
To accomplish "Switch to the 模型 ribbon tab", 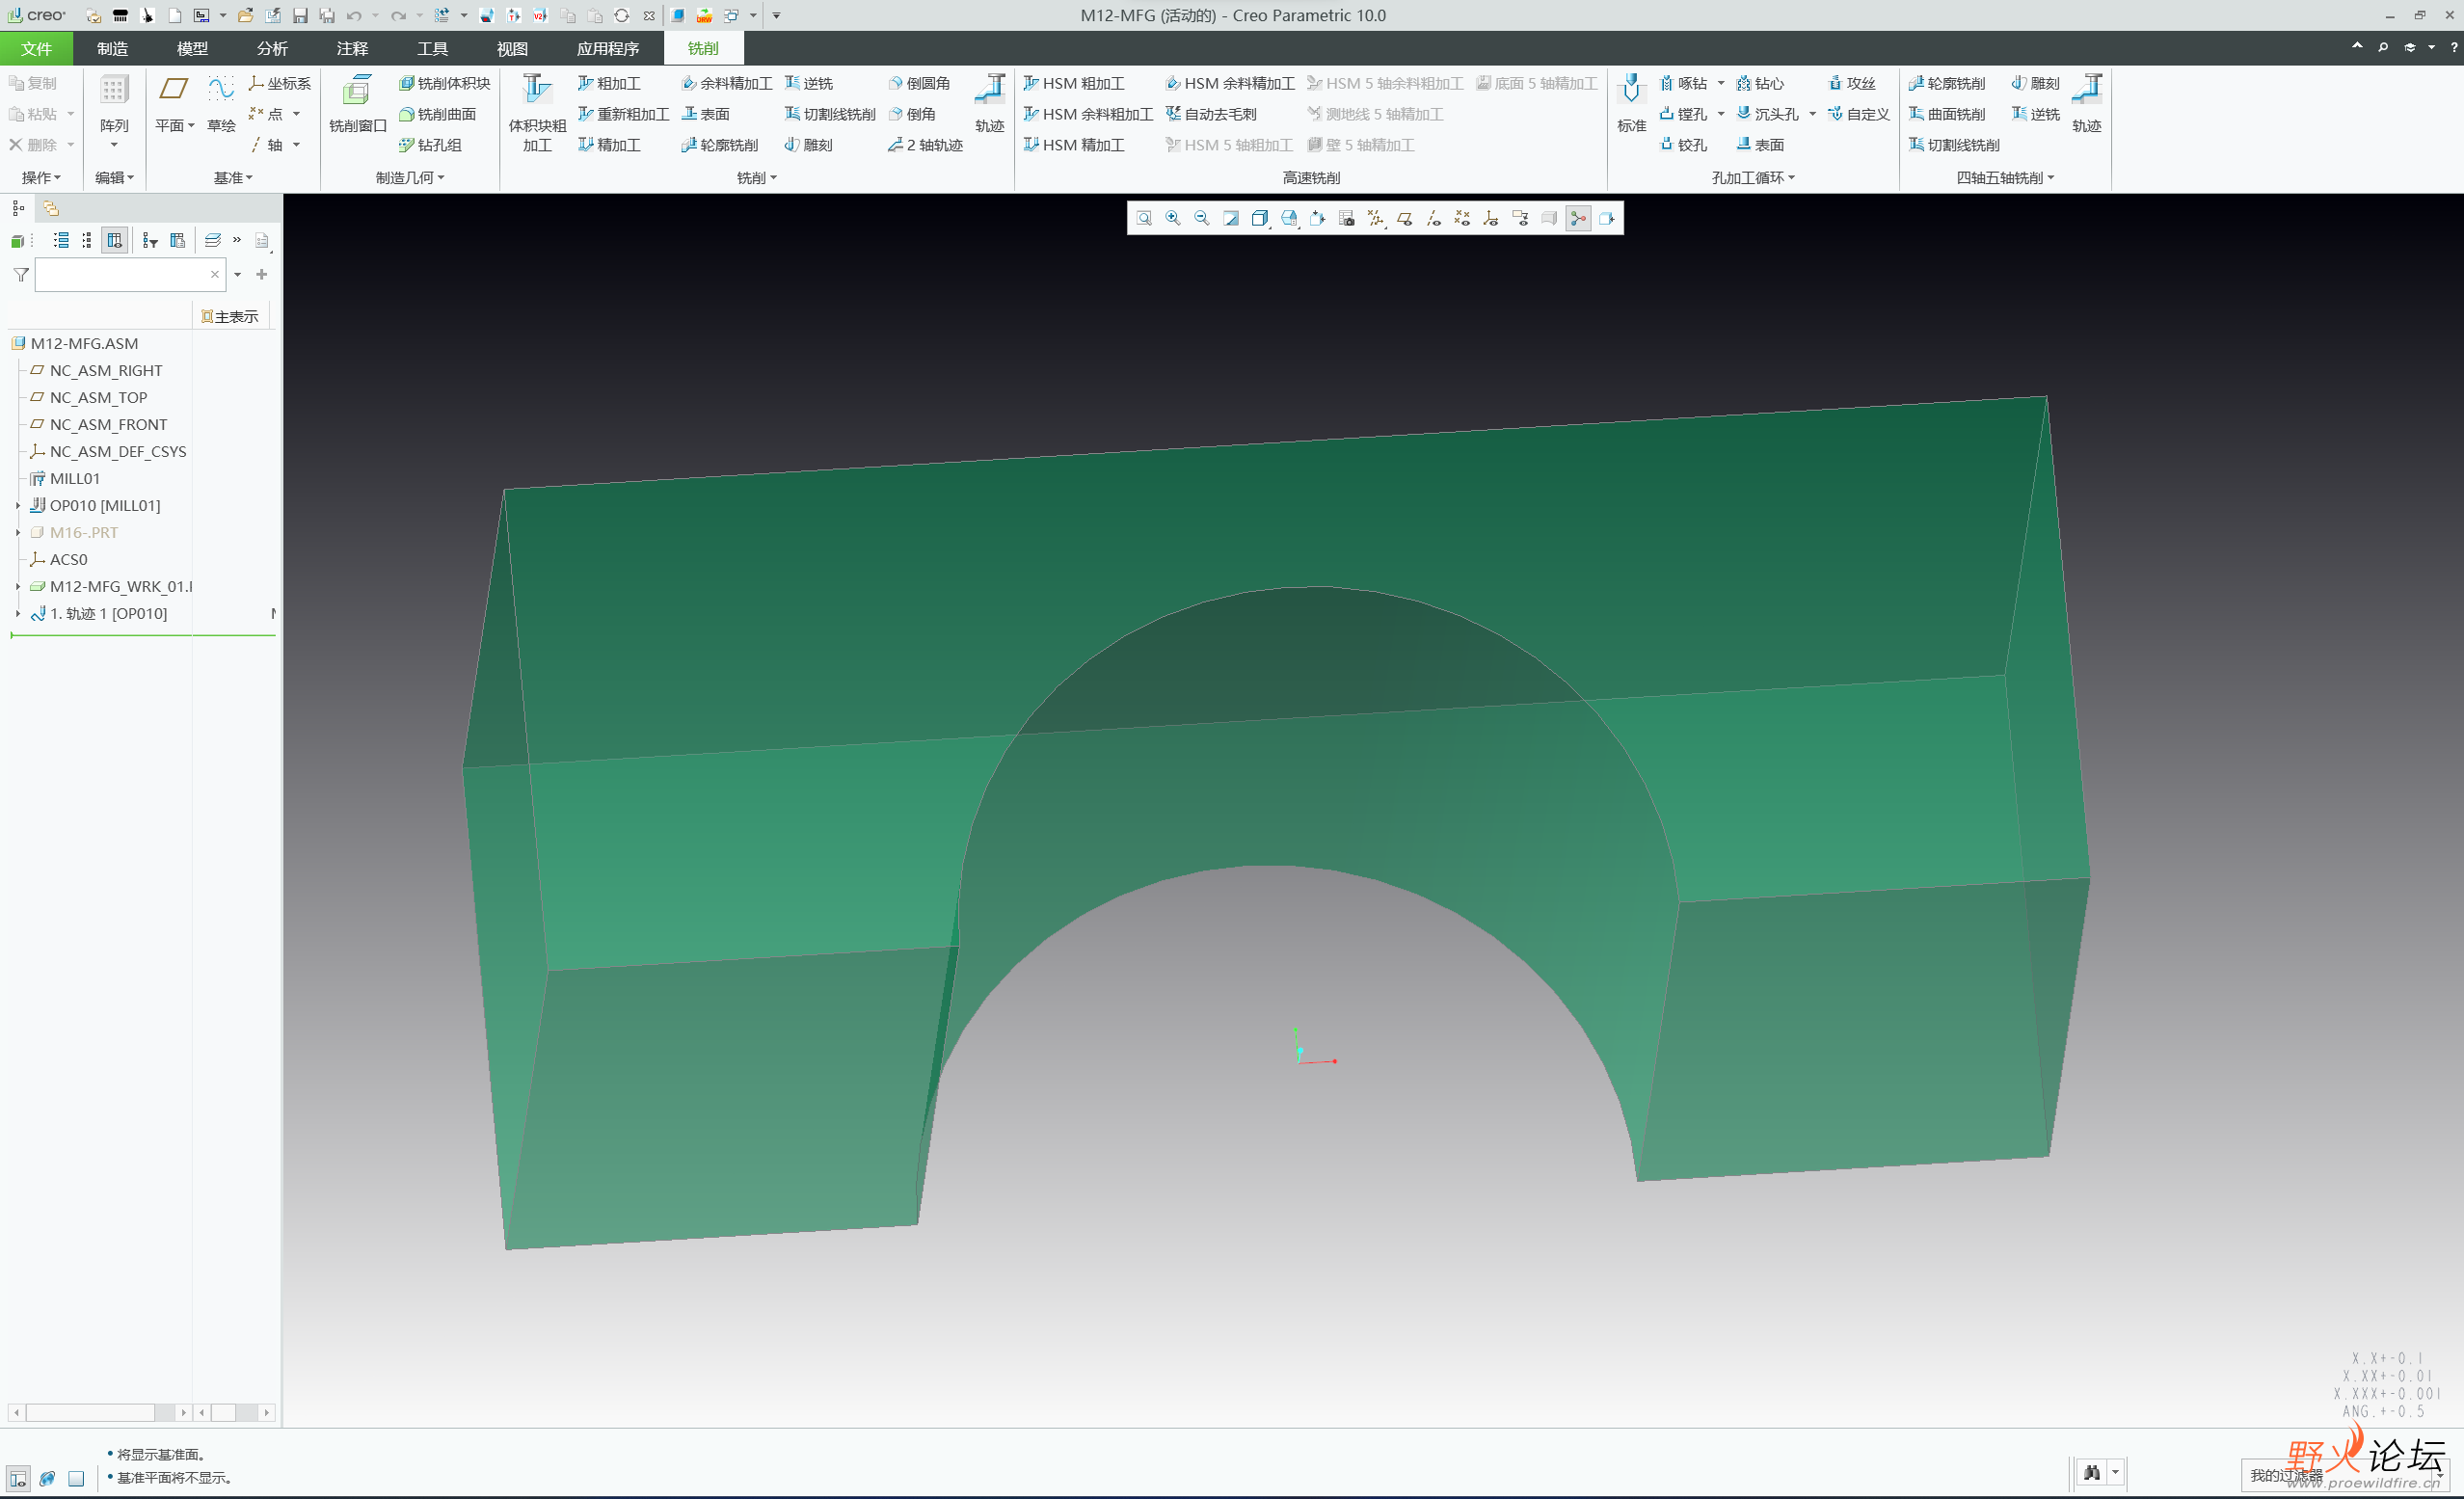I will 192,48.
